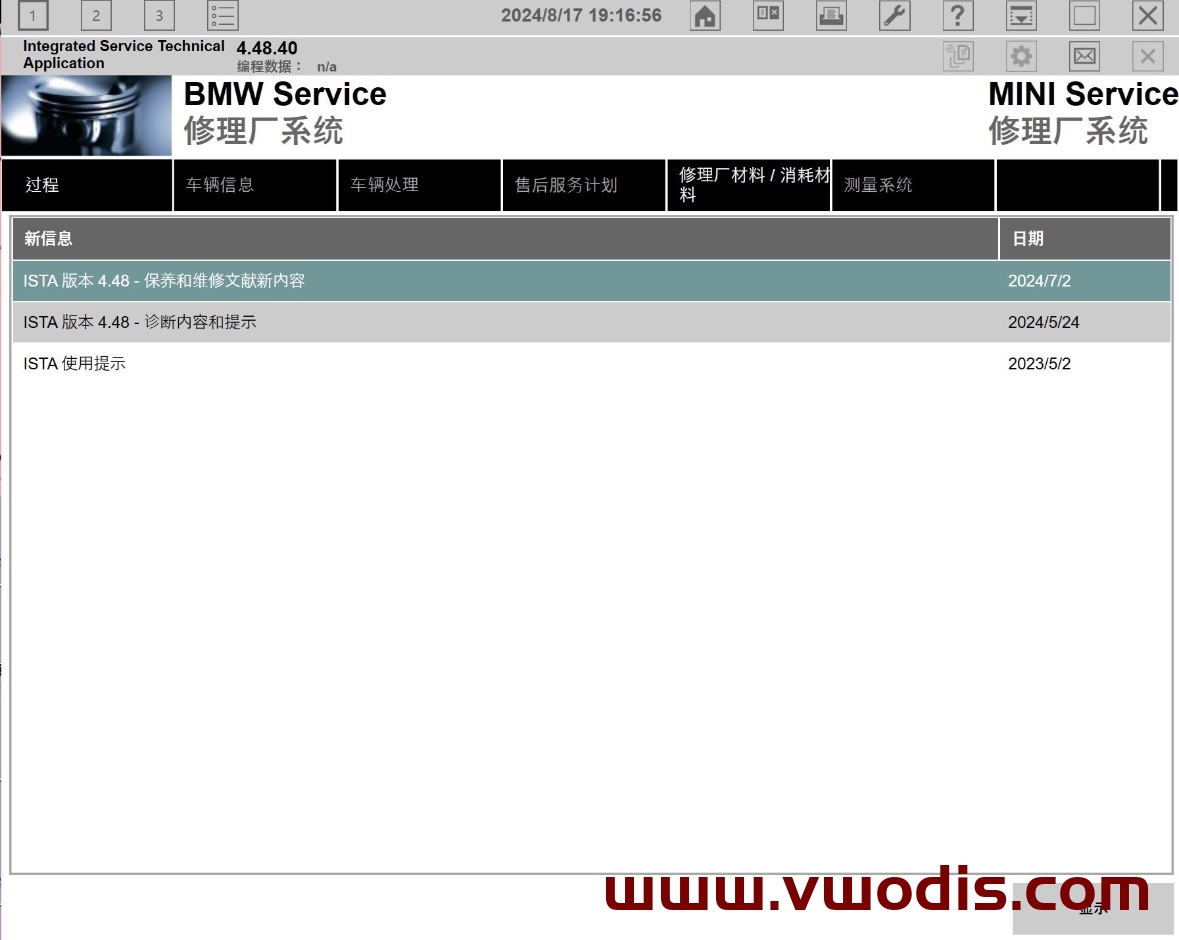Open the 过程 tab

[x=87, y=185]
